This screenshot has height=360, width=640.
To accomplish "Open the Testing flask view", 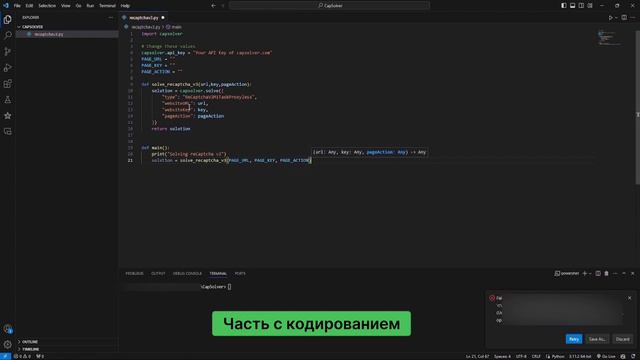I will [7, 100].
